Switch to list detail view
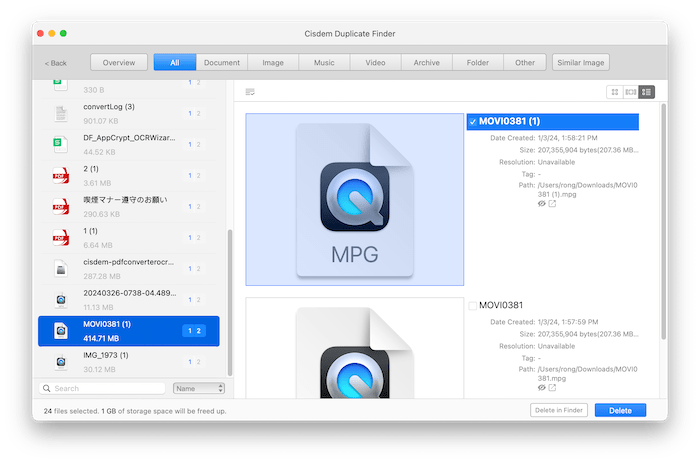 646,92
